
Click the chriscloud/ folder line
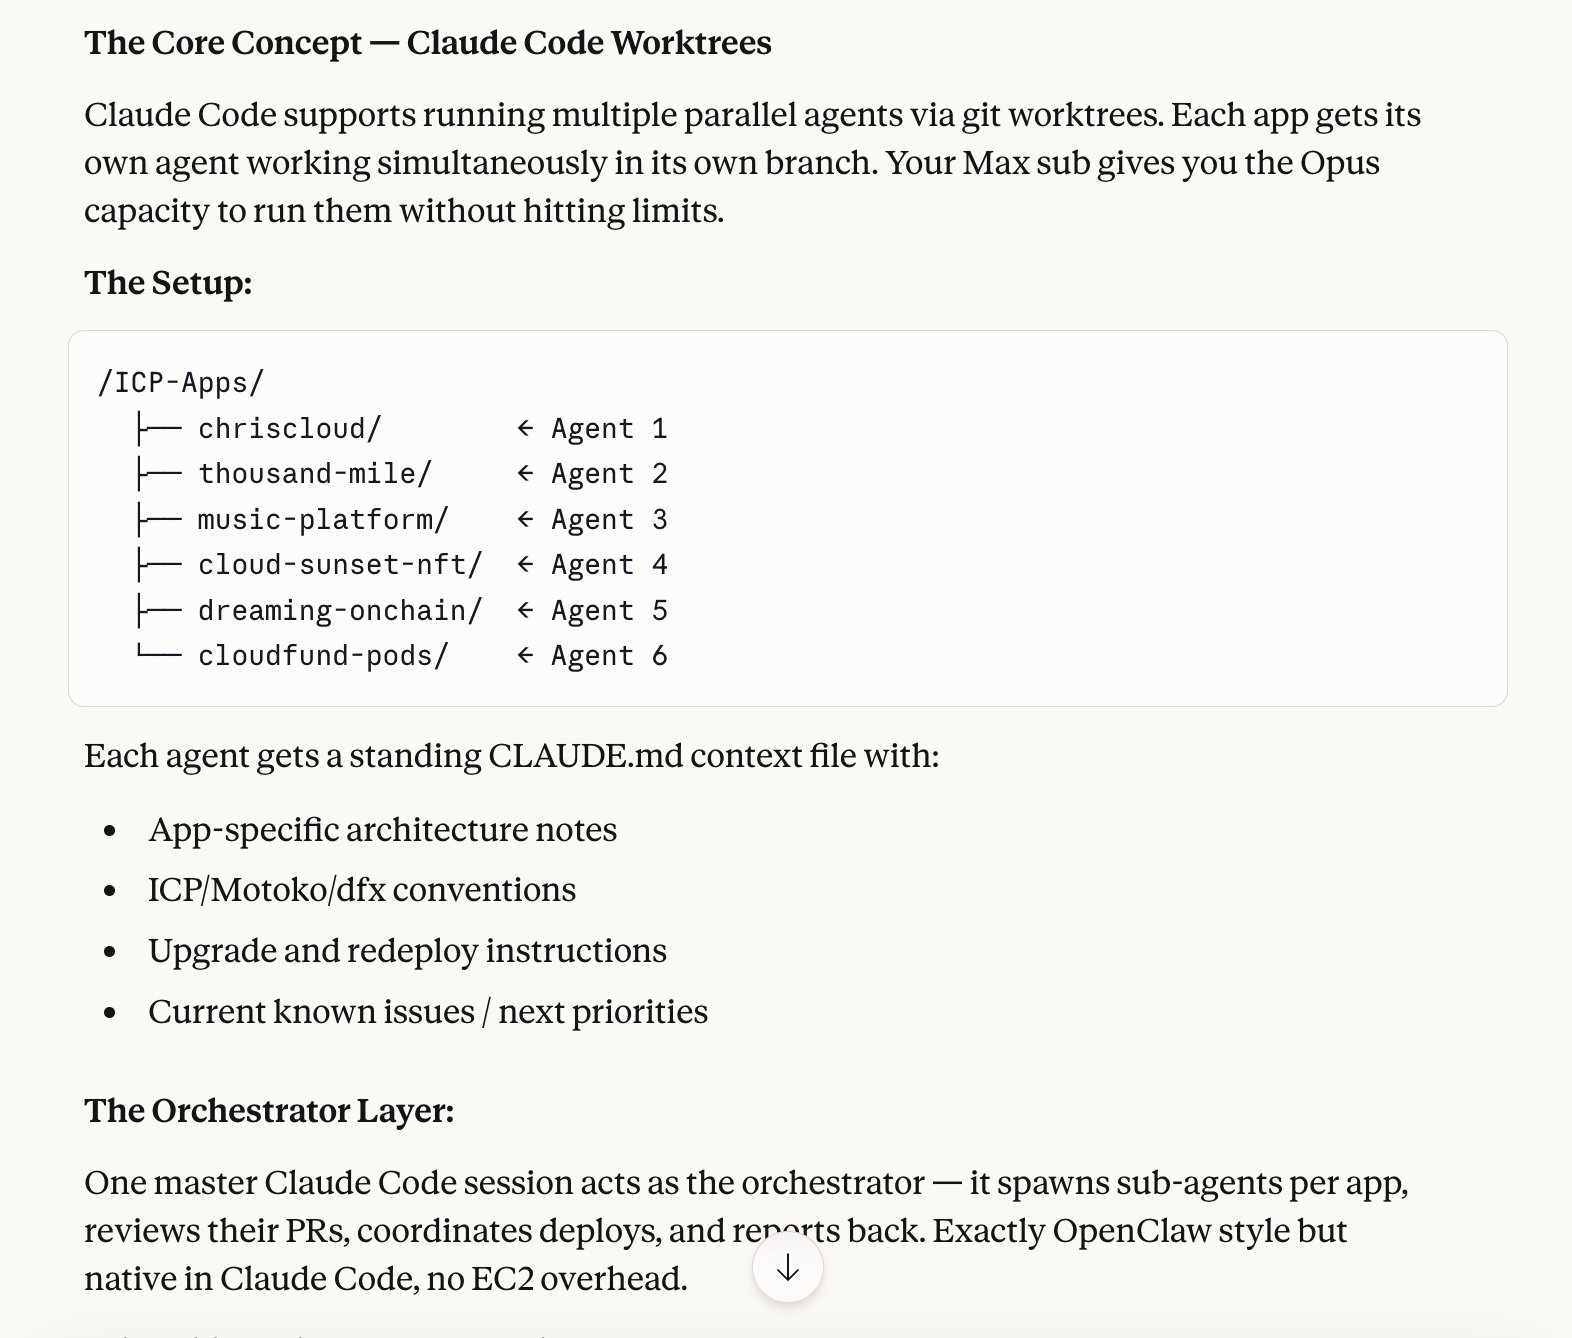tap(289, 429)
